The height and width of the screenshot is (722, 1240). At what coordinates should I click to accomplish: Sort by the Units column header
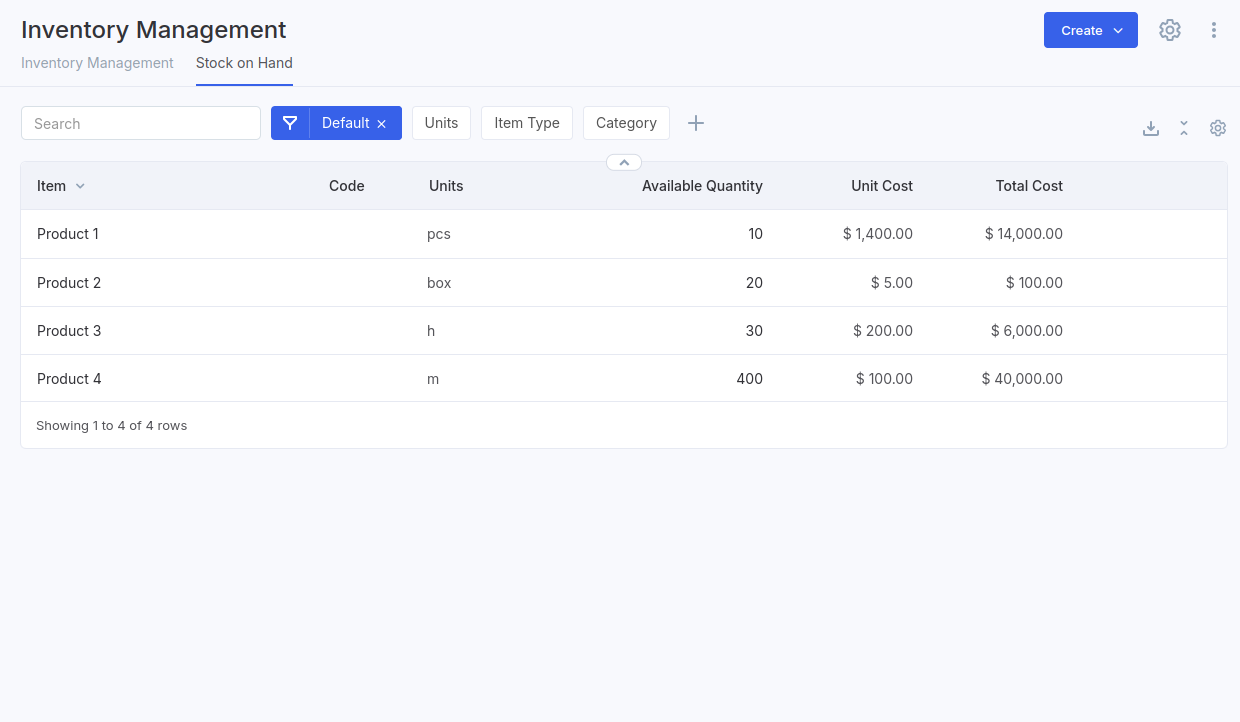tap(446, 186)
